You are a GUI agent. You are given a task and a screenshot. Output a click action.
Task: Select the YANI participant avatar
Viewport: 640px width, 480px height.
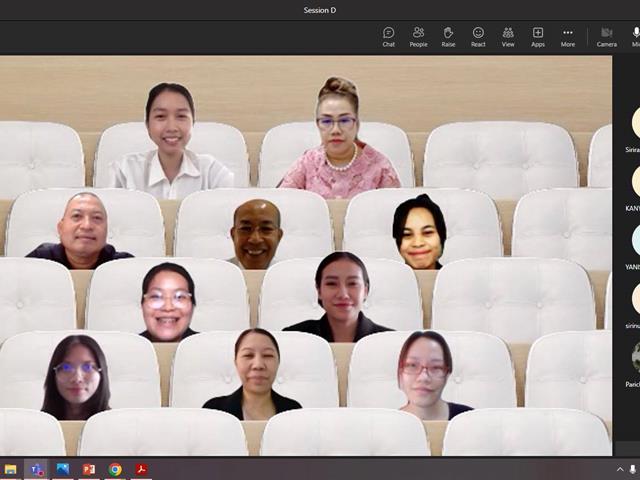(x=636, y=240)
